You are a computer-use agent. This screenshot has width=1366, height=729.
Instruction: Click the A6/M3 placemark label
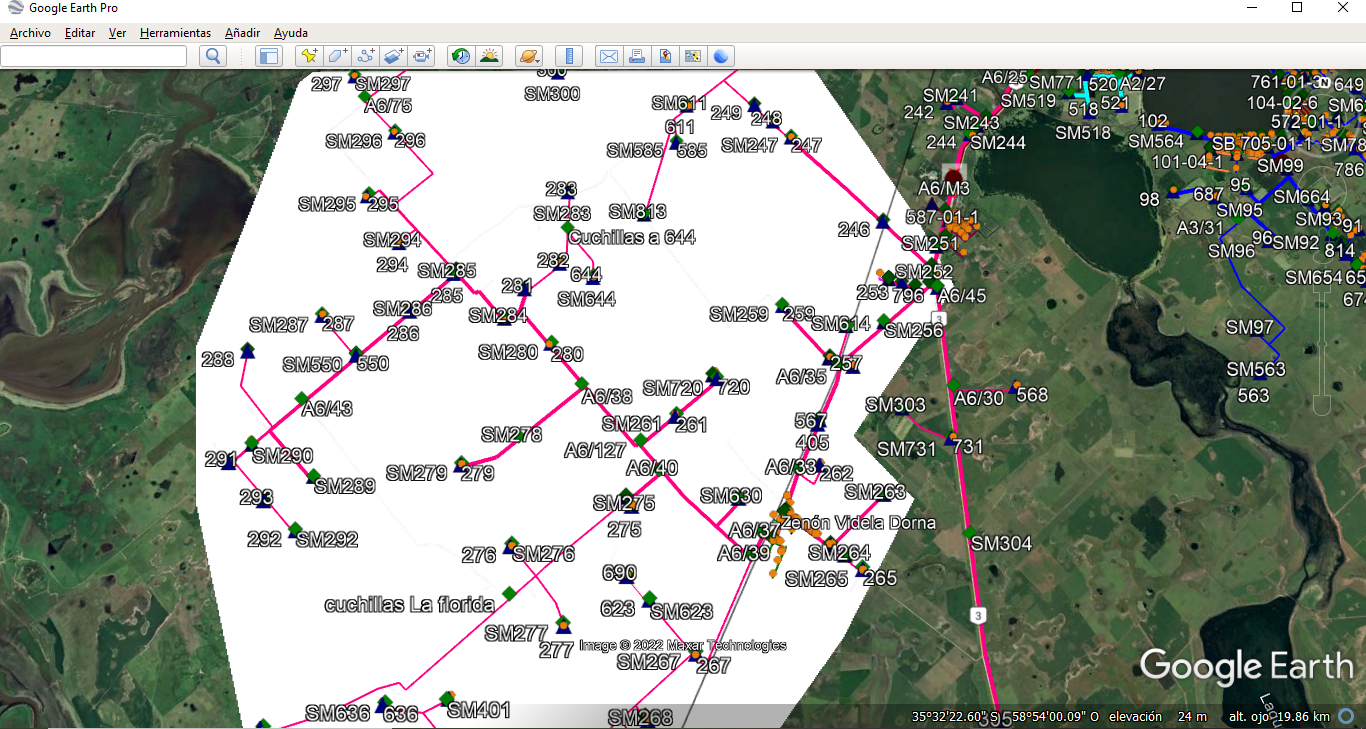(x=944, y=188)
